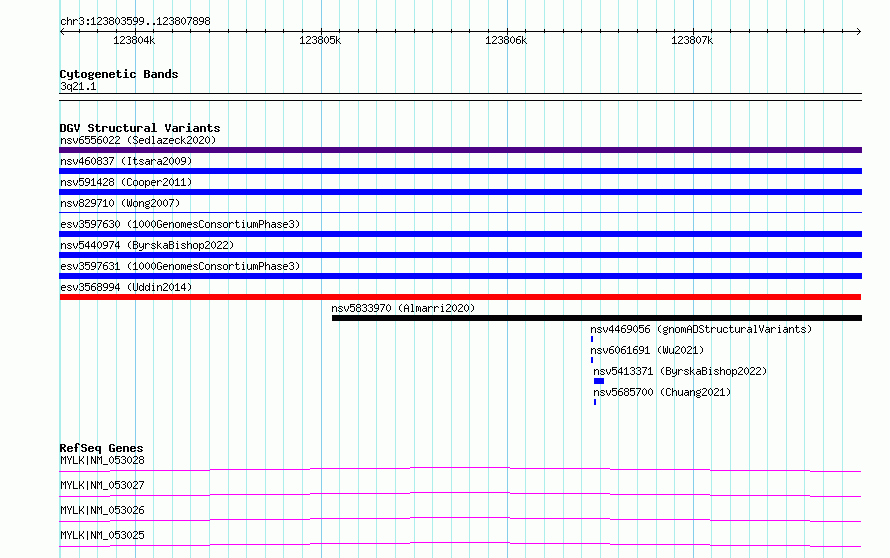Open the nsv460837 (Itsara2009) label
This screenshot has width=890, height=558.
tap(126, 161)
